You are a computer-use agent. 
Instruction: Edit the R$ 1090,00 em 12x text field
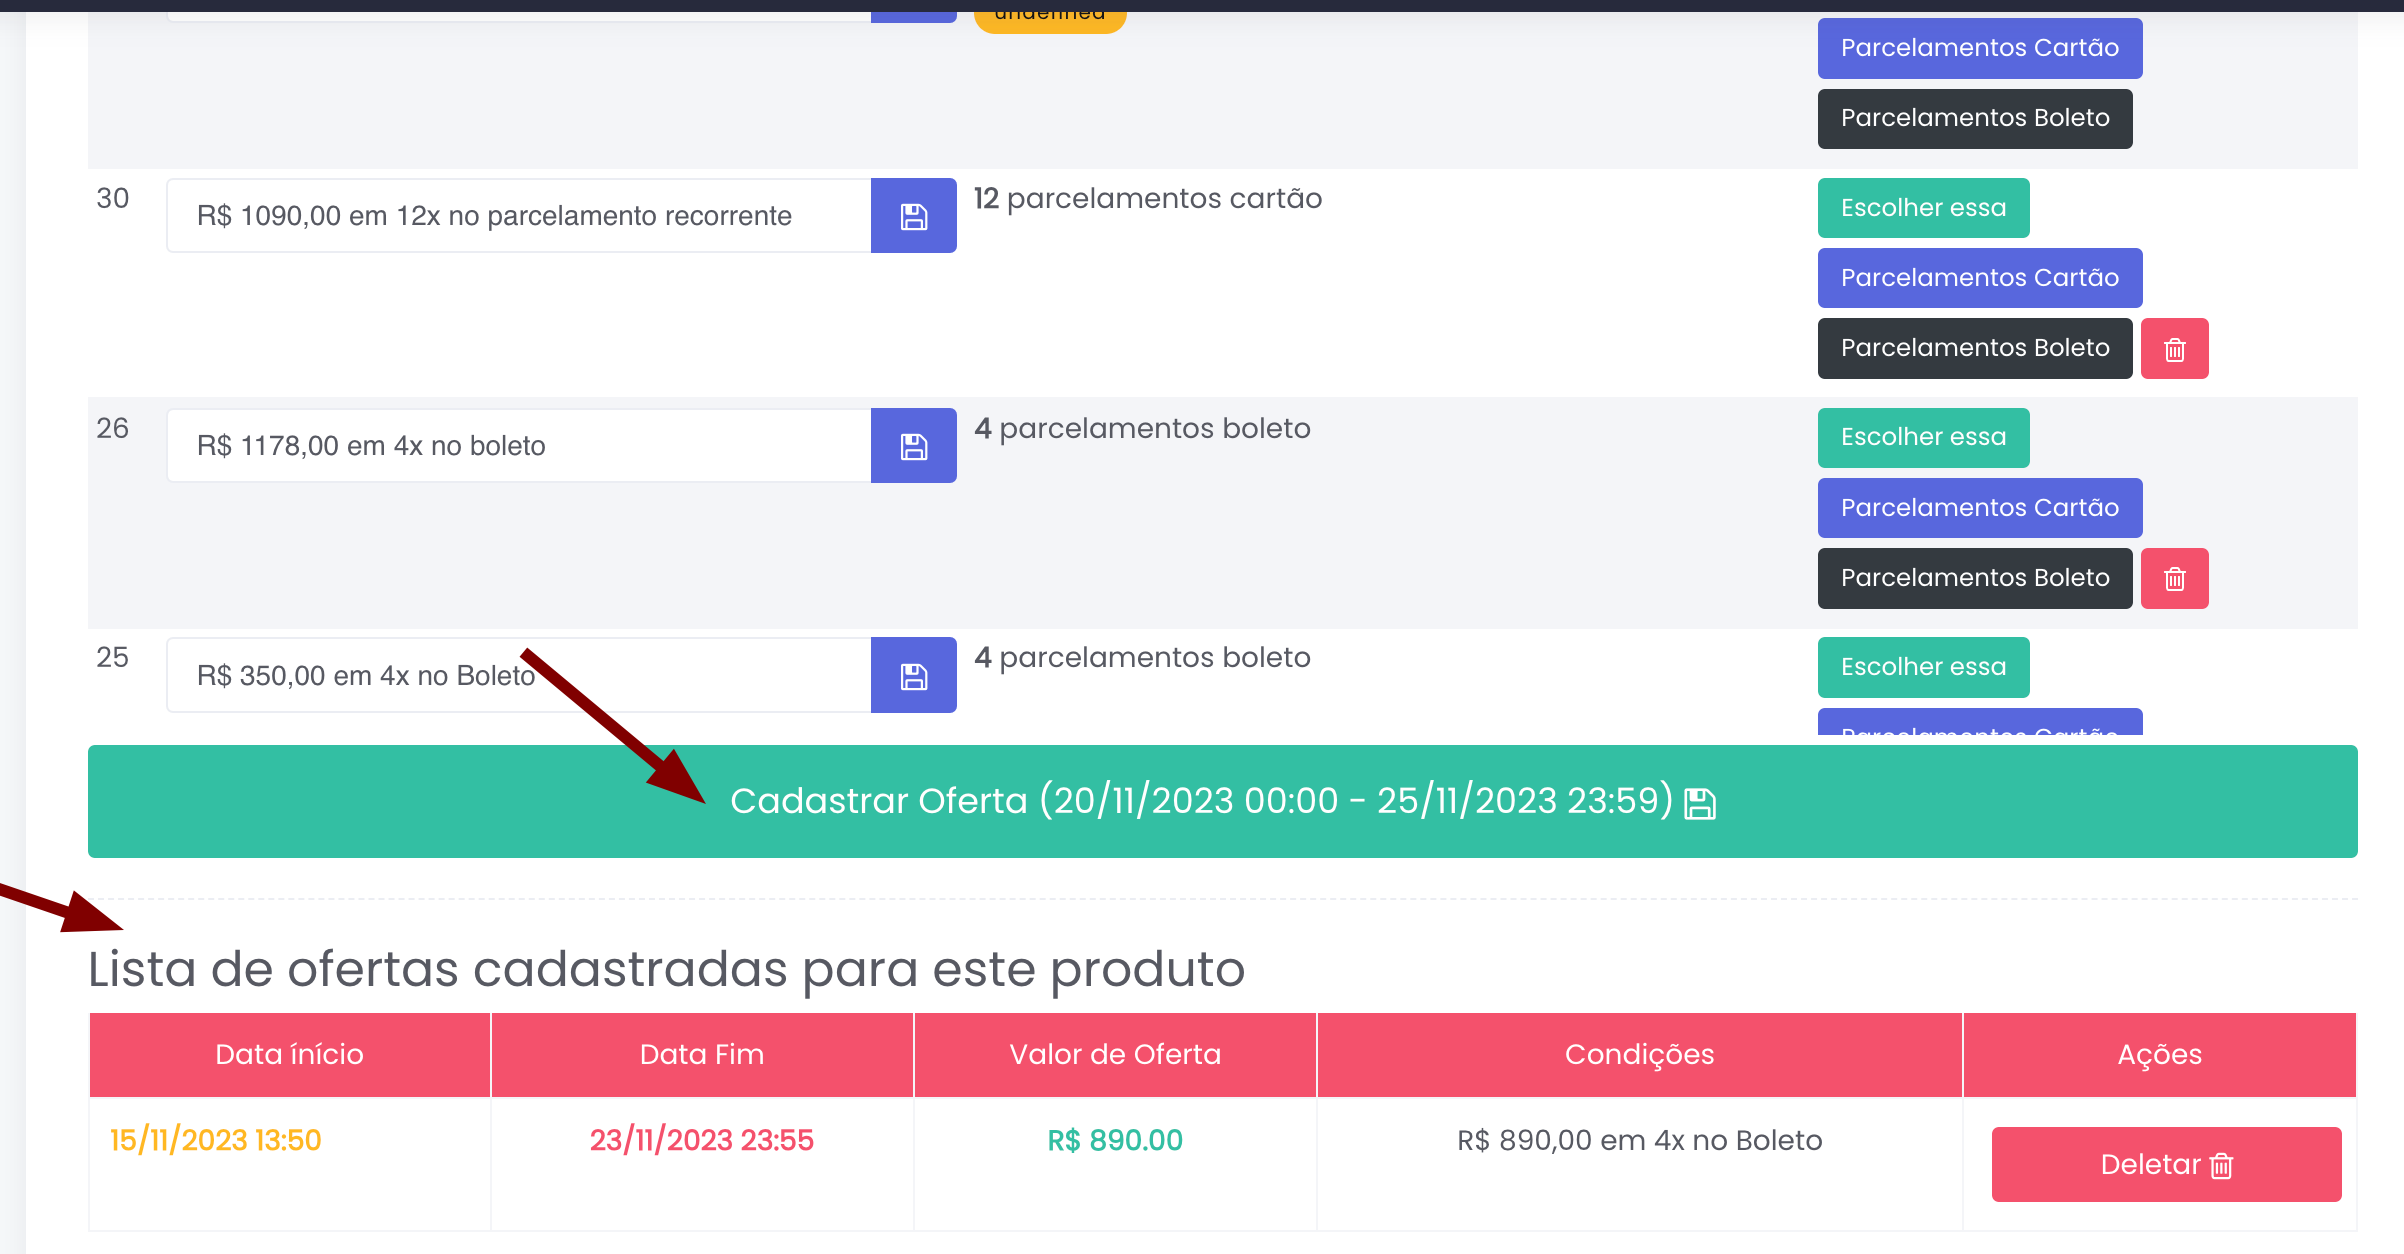click(x=518, y=216)
